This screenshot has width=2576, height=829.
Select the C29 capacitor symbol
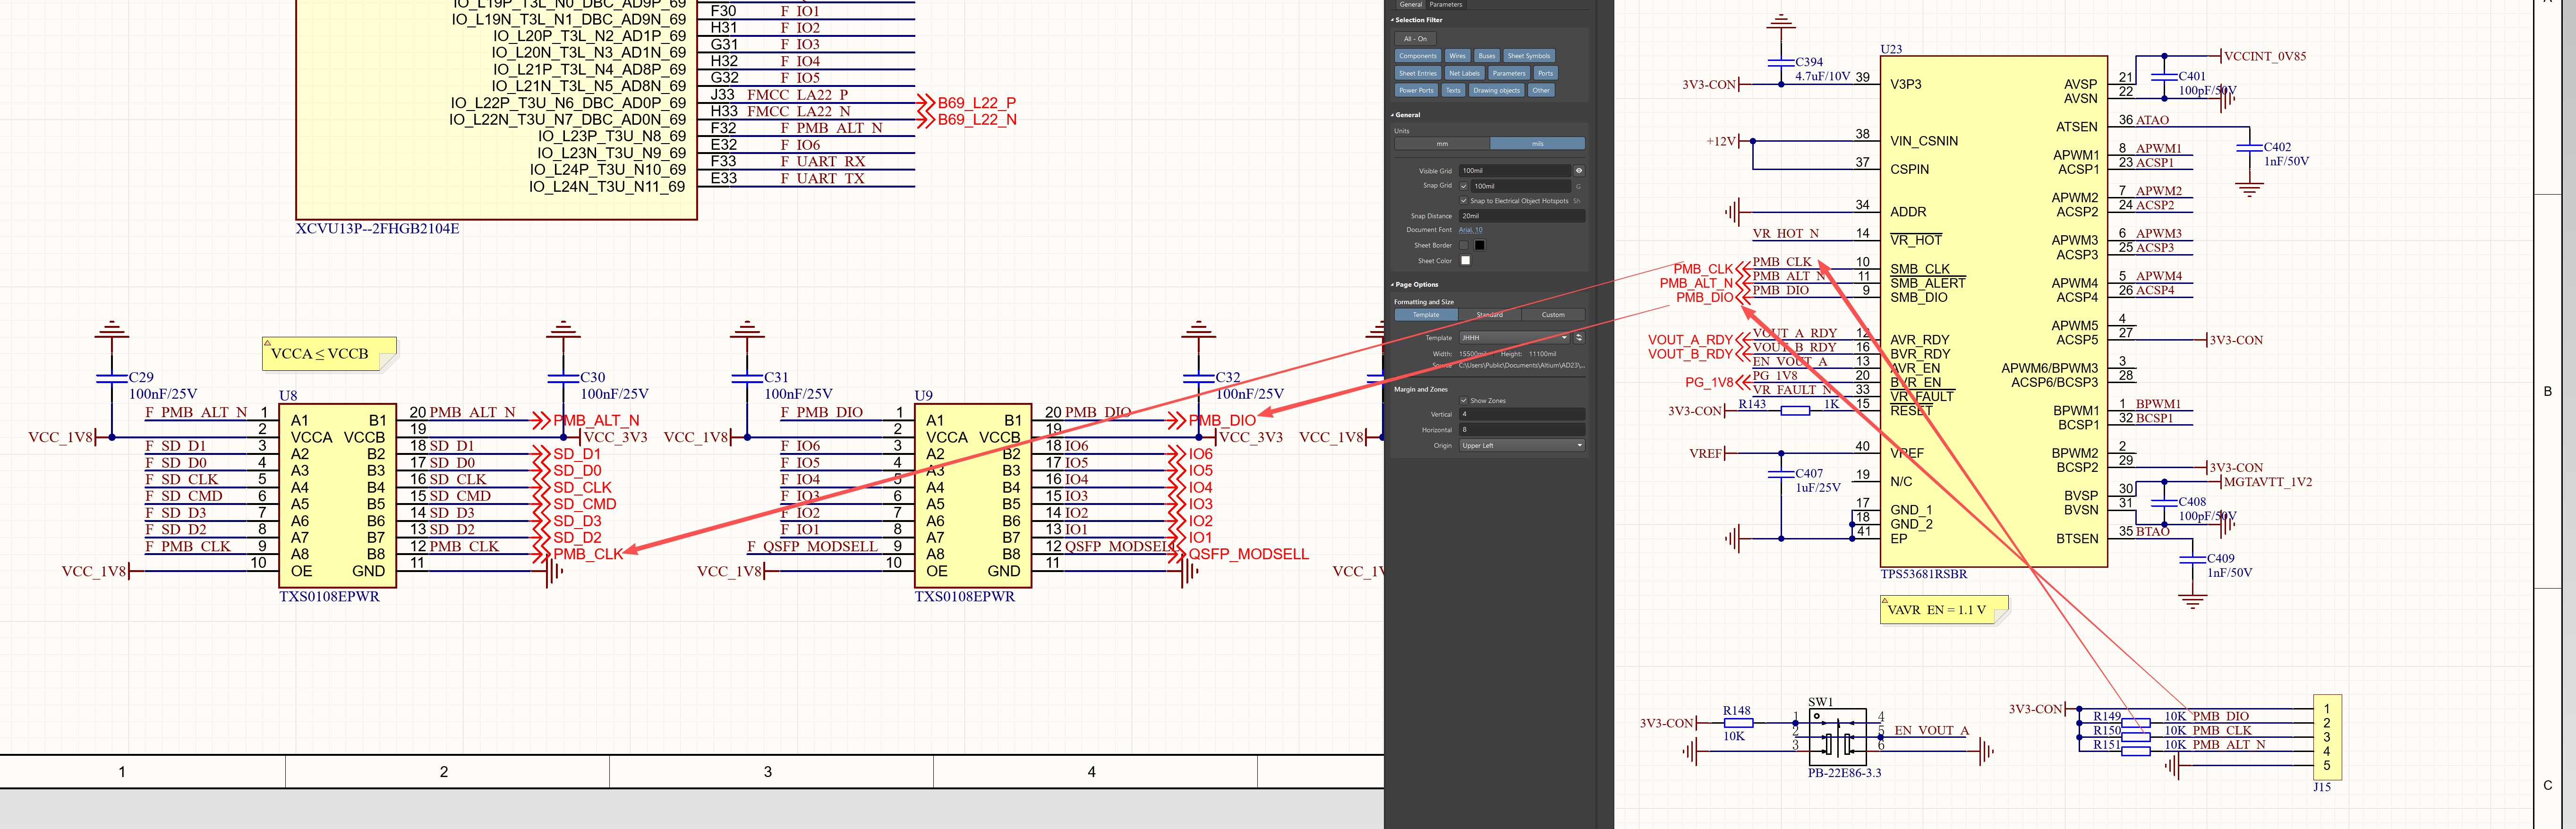tap(111, 378)
